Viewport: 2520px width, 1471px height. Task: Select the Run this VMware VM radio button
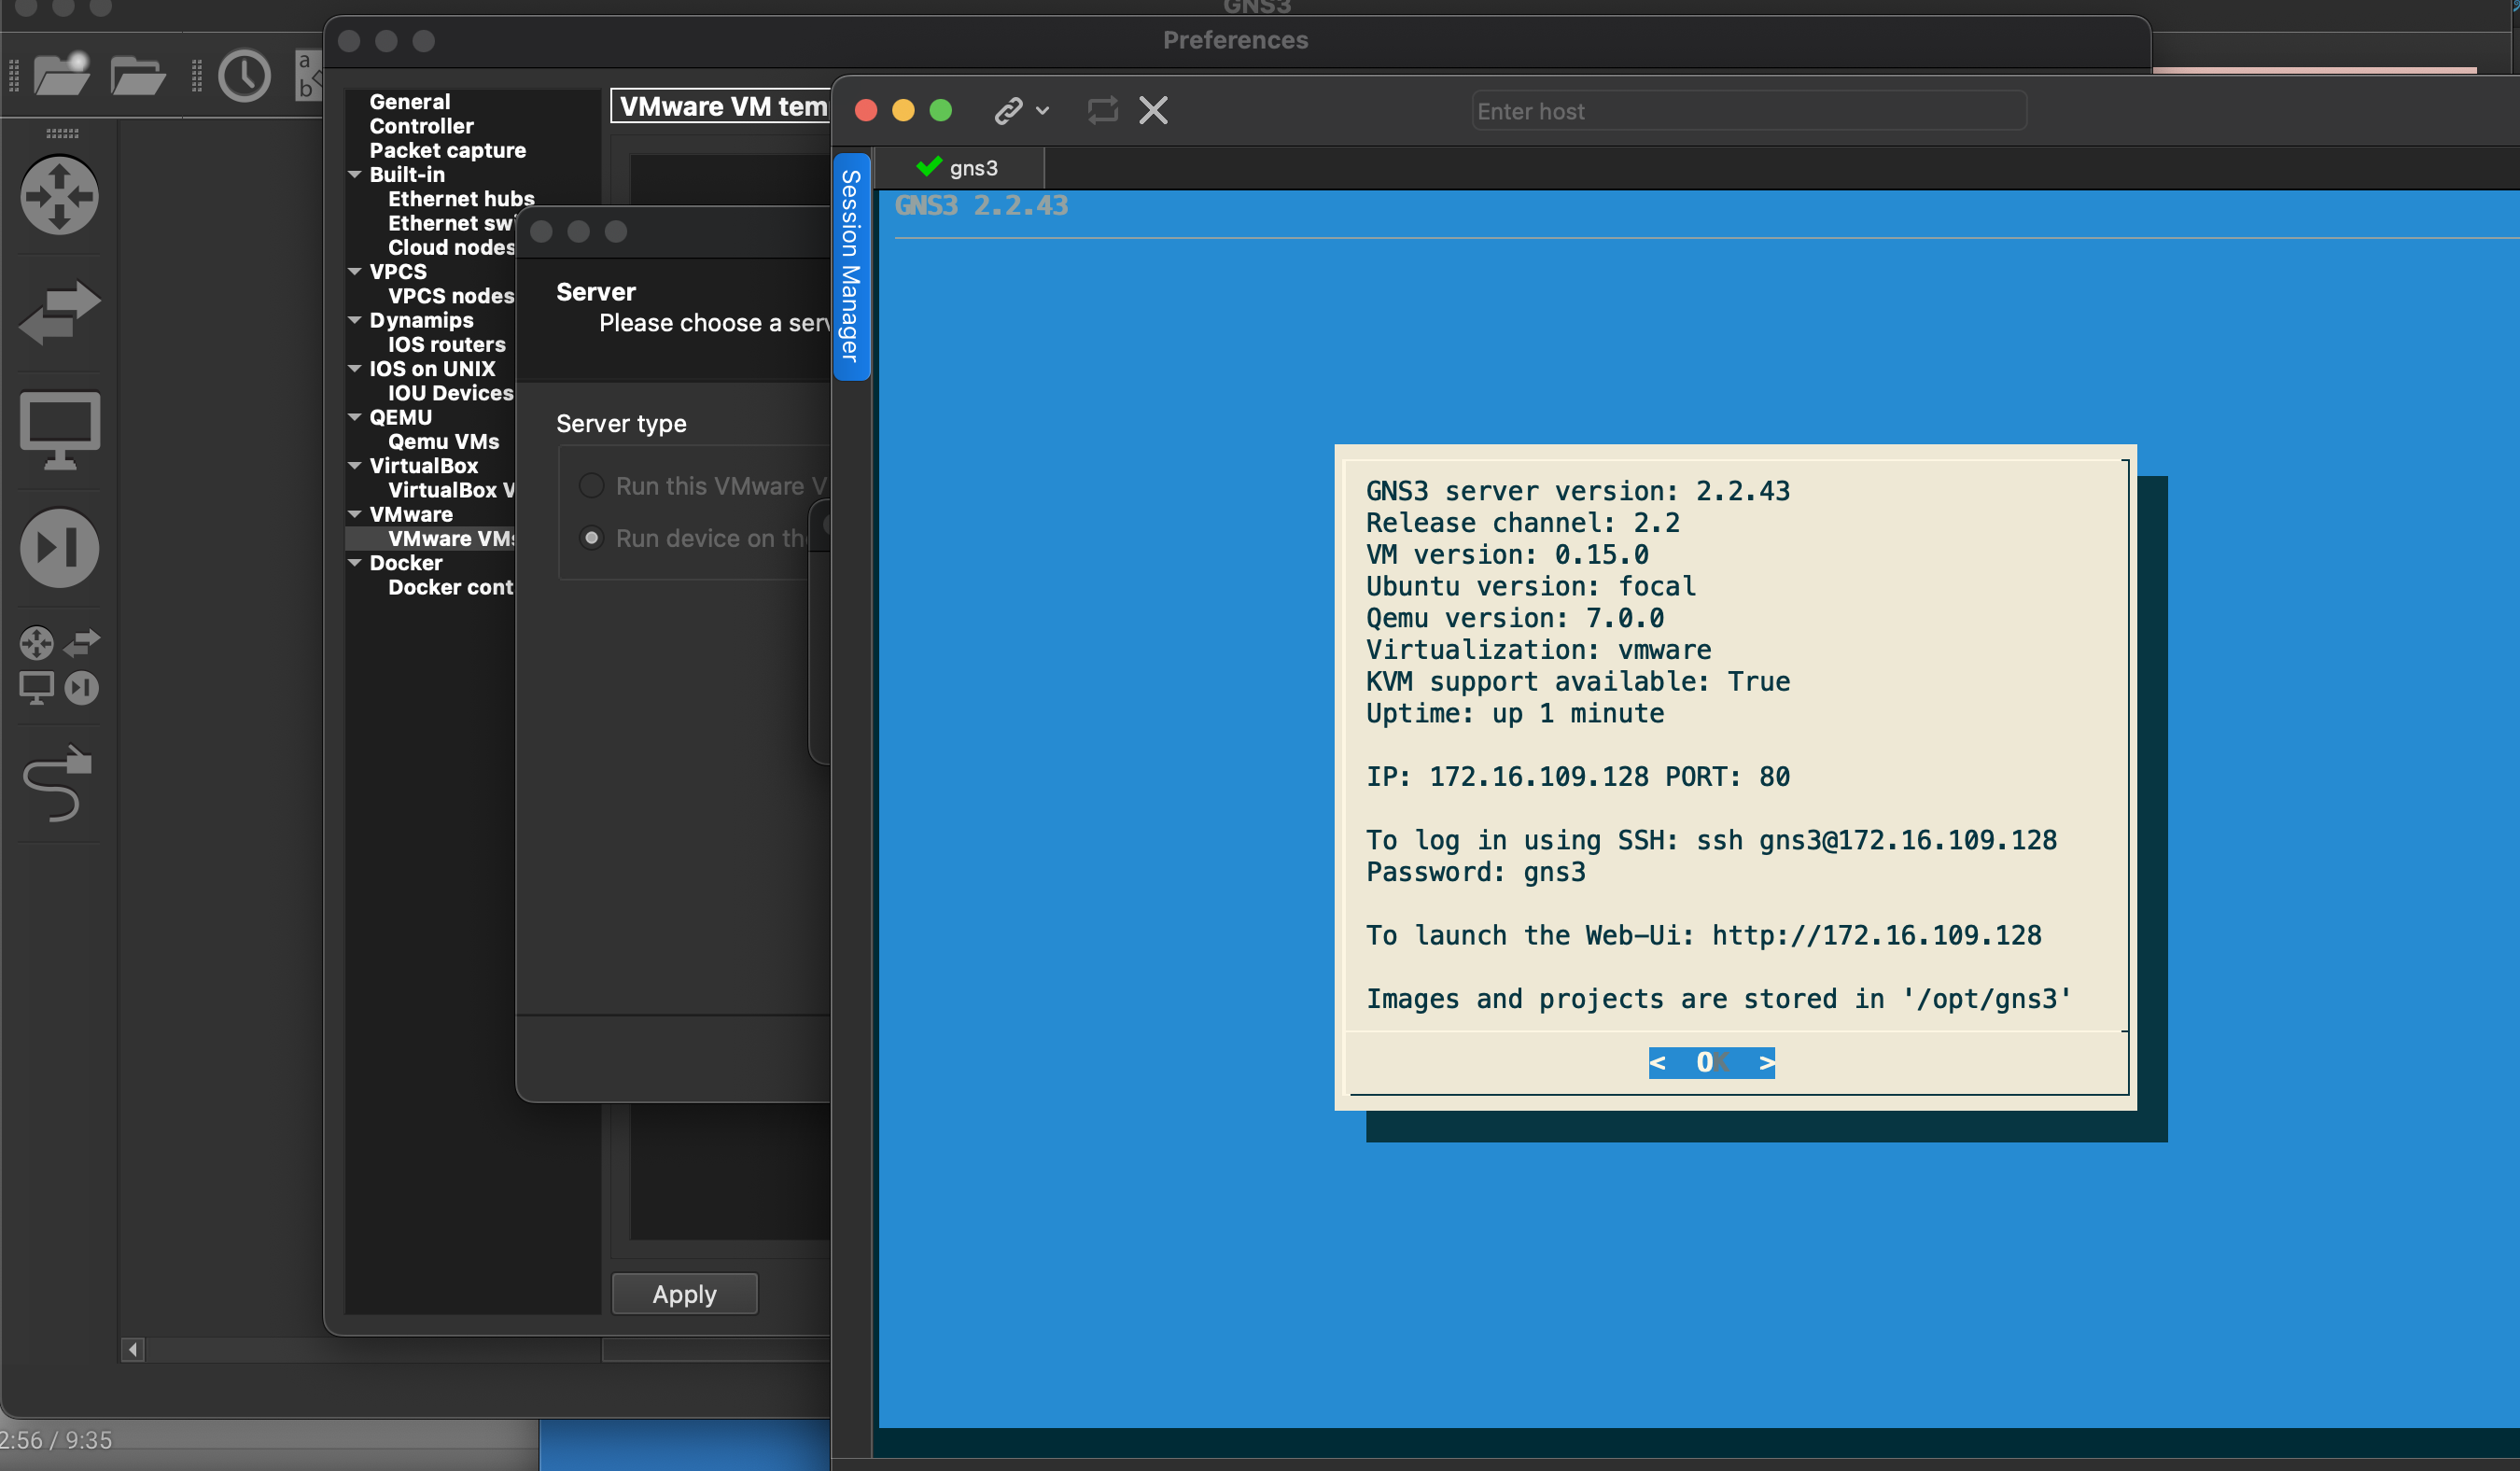592,485
